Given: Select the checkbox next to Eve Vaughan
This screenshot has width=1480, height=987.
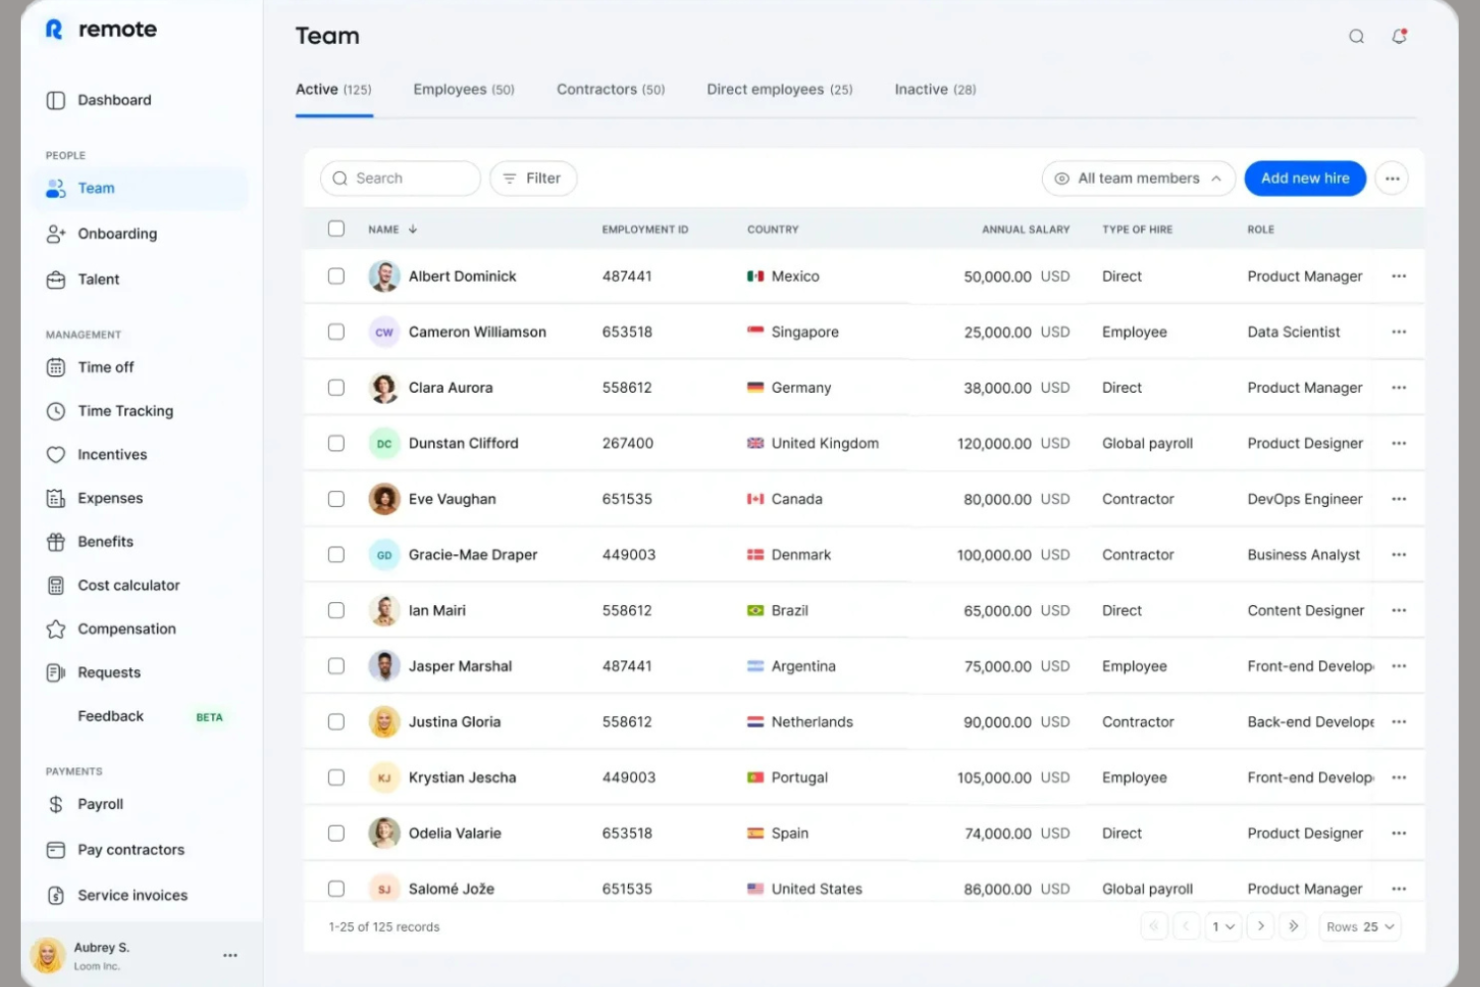Looking at the screenshot, I should pyautogui.click(x=336, y=498).
